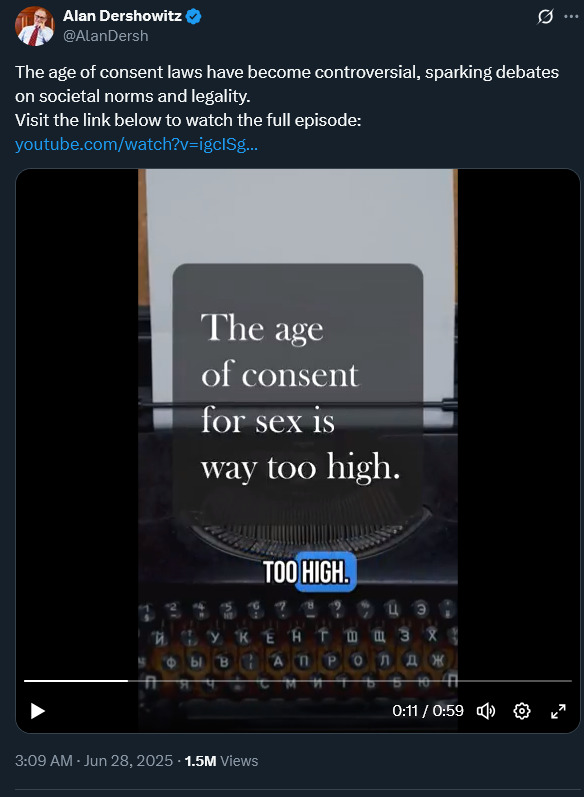Open the video settings gear

point(522,711)
